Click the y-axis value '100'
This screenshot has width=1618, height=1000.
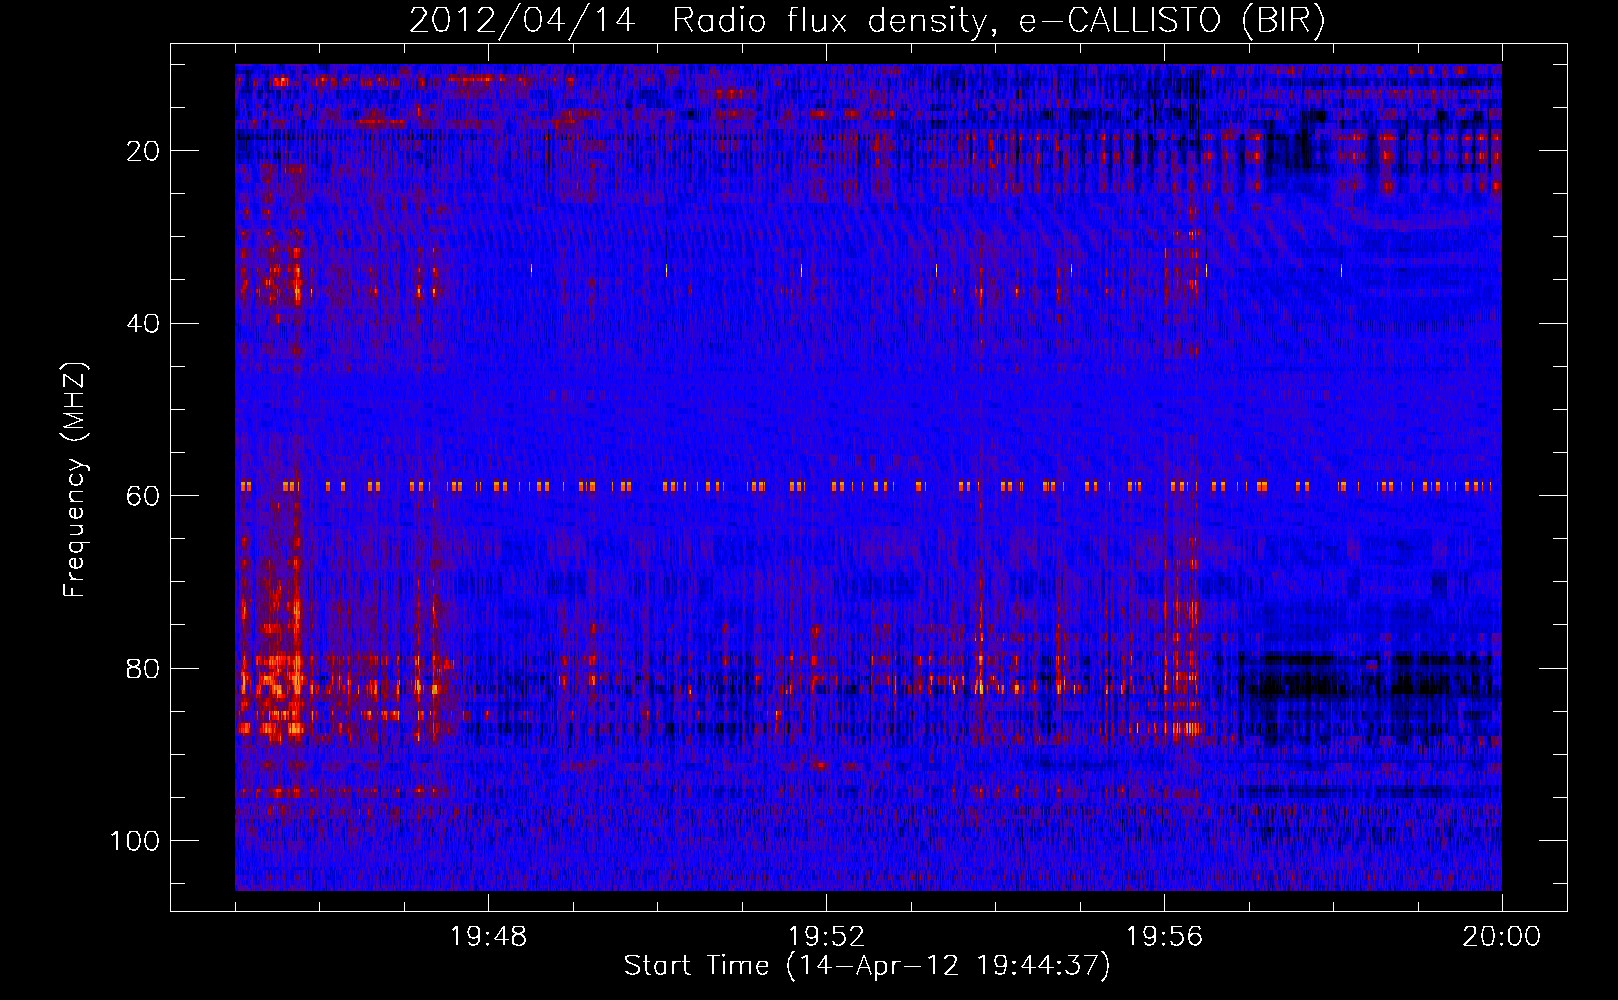(x=135, y=841)
